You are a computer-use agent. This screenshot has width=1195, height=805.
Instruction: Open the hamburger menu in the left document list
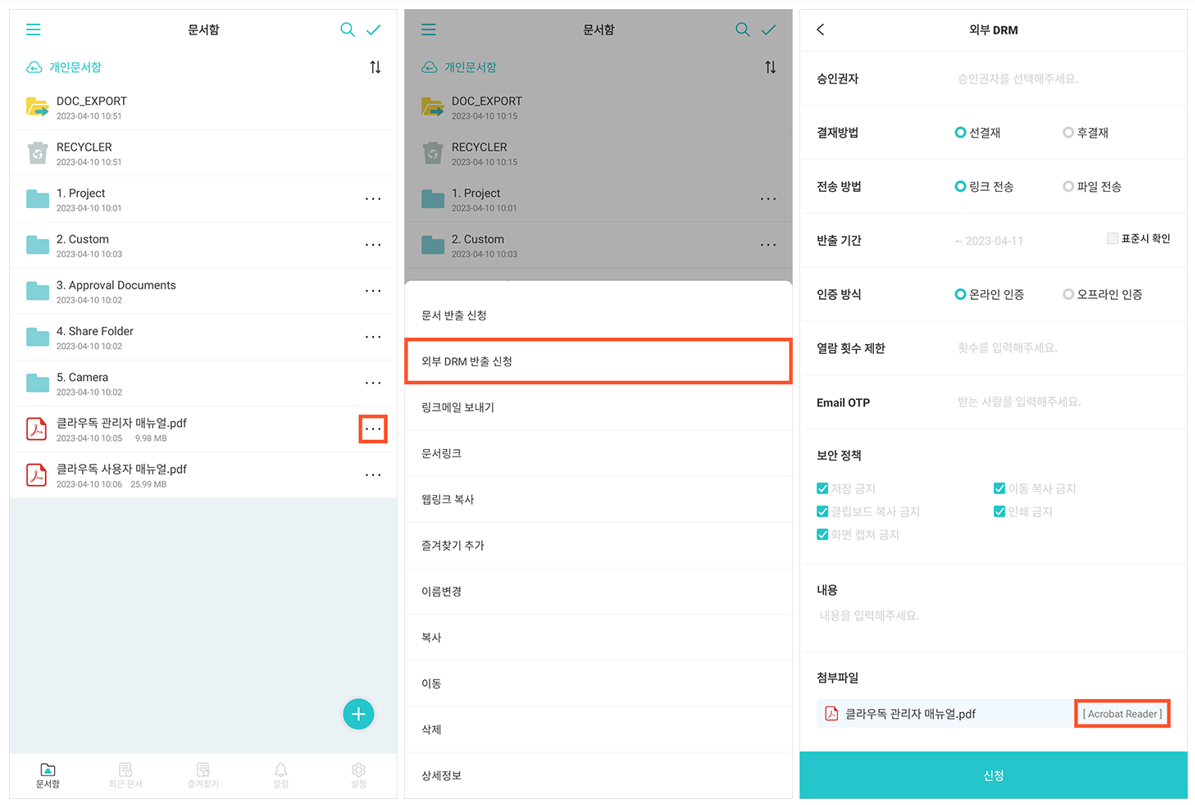click(34, 30)
